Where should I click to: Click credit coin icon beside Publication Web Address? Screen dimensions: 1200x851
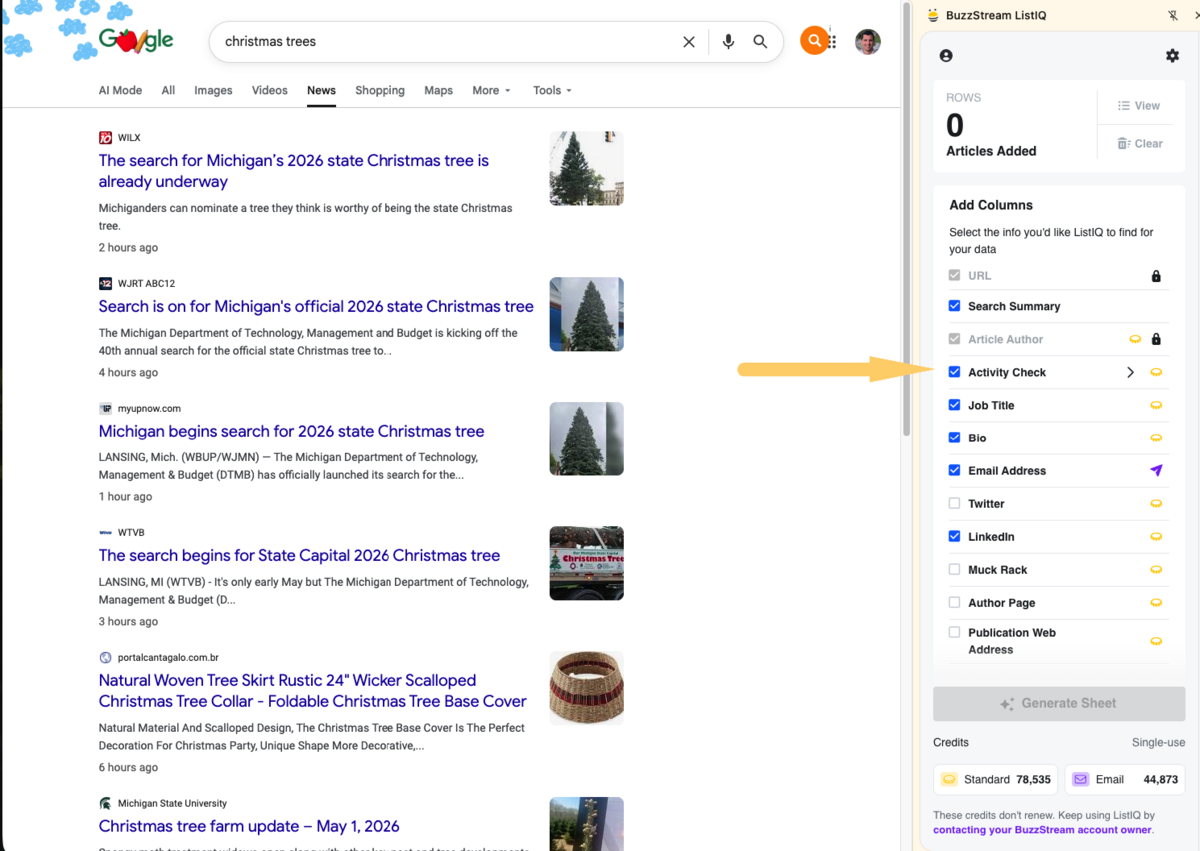(1156, 641)
